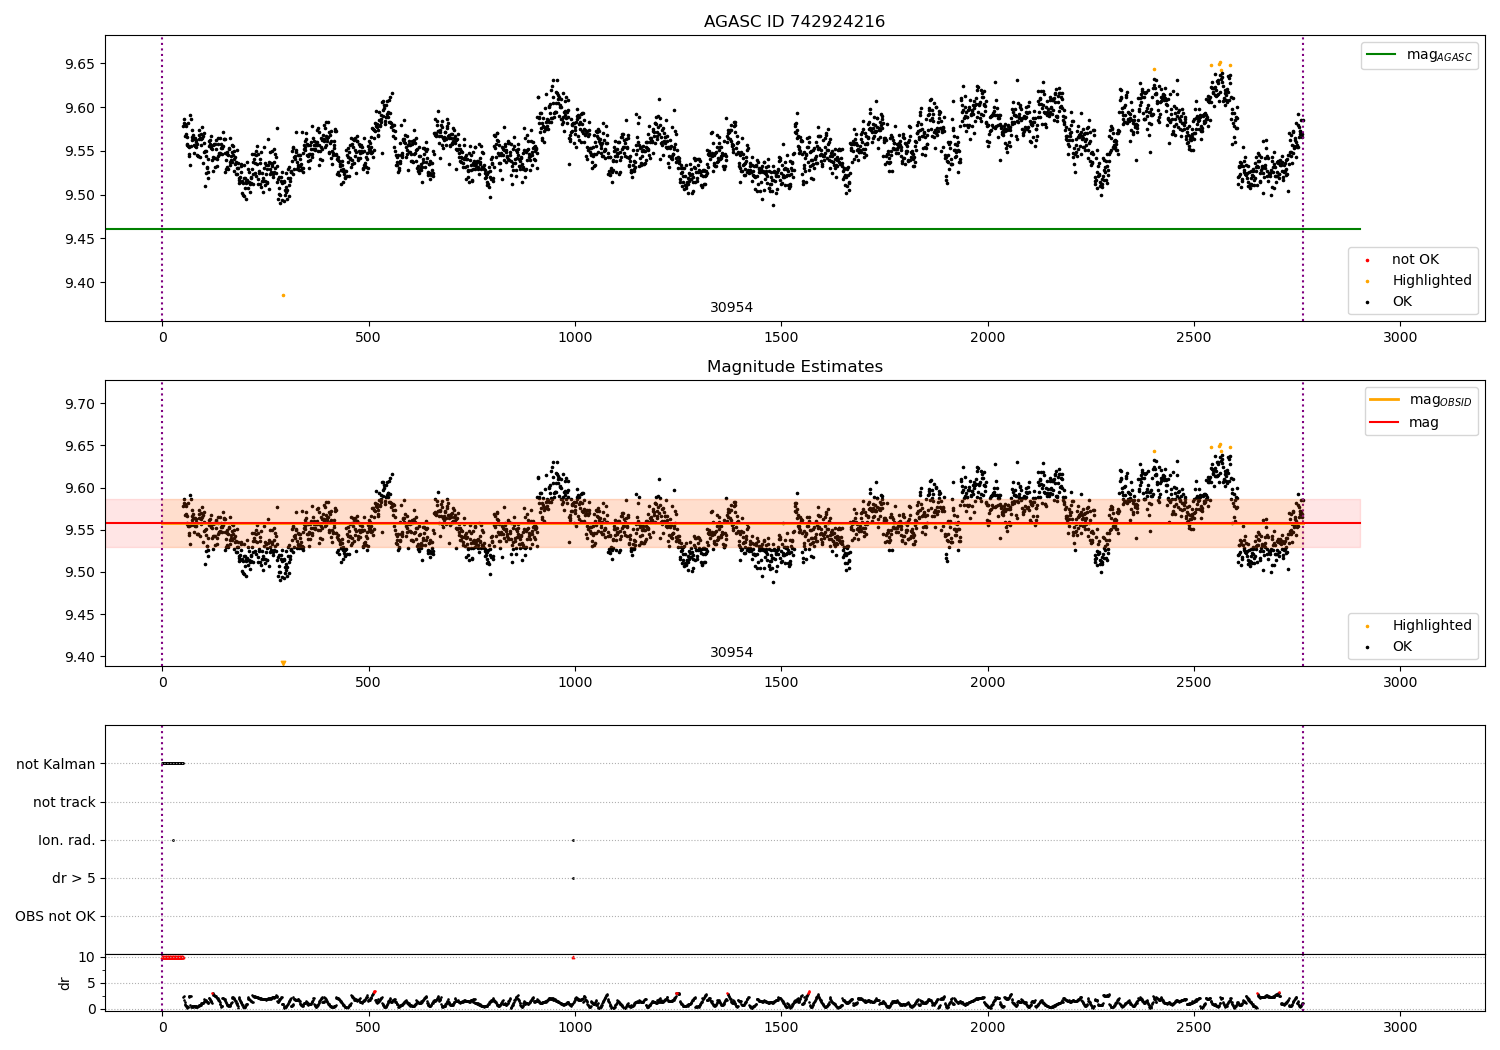Click the orange triangle marker at bottom of middle plot
Screen dimensions: 1500x1050
[x=283, y=663]
